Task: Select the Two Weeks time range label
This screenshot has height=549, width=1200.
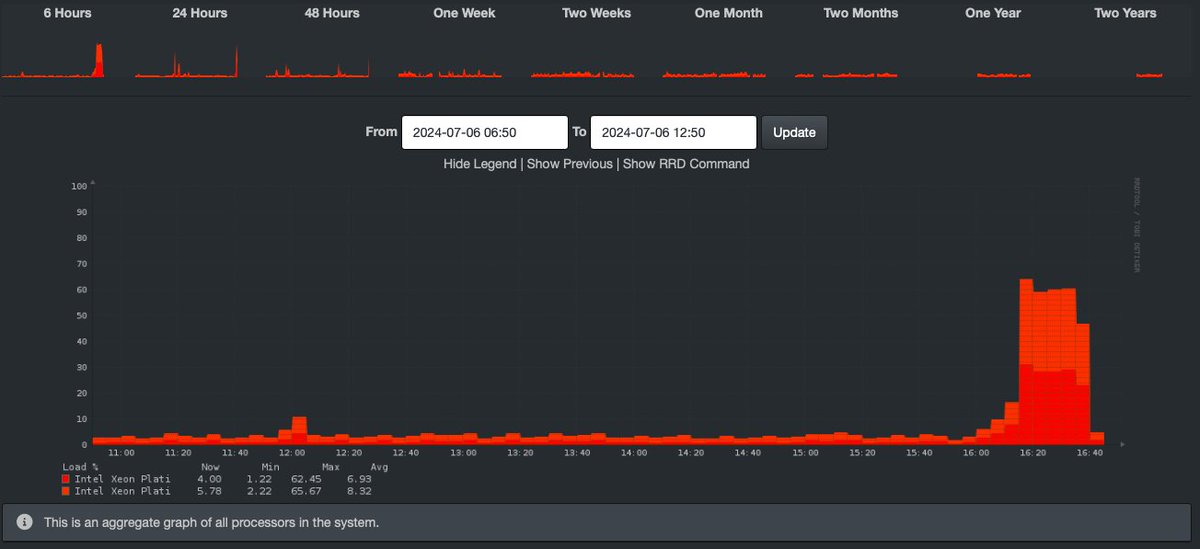Action: click(x=596, y=13)
